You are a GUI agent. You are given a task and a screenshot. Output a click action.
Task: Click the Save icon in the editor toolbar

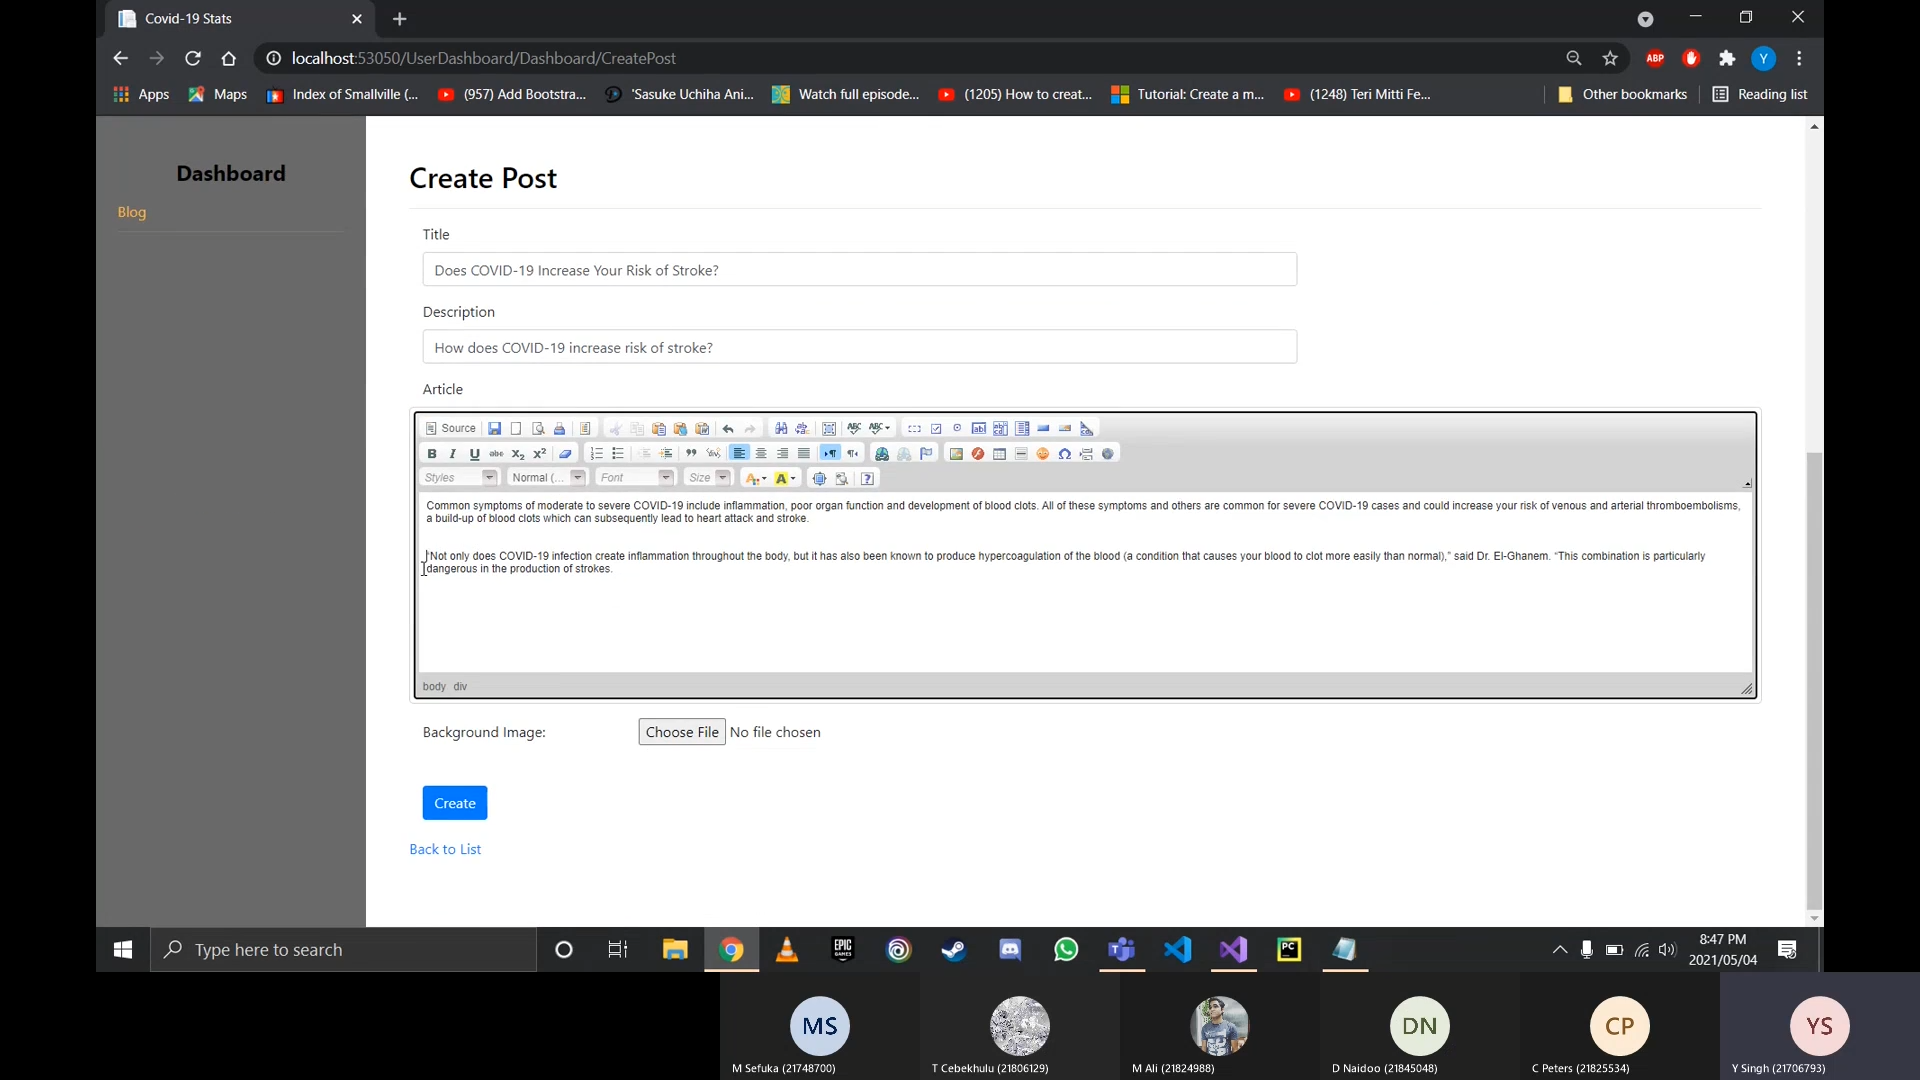tap(494, 428)
